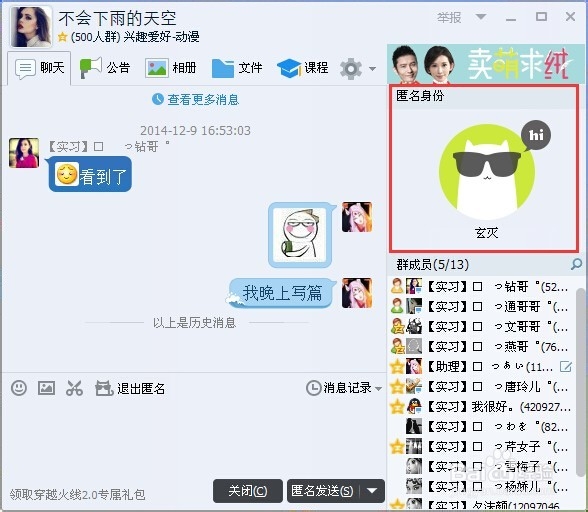Edit group card pencil icon on 助理 row
The height and width of the screenshot is (512, 588).
[x=566, y=366]
